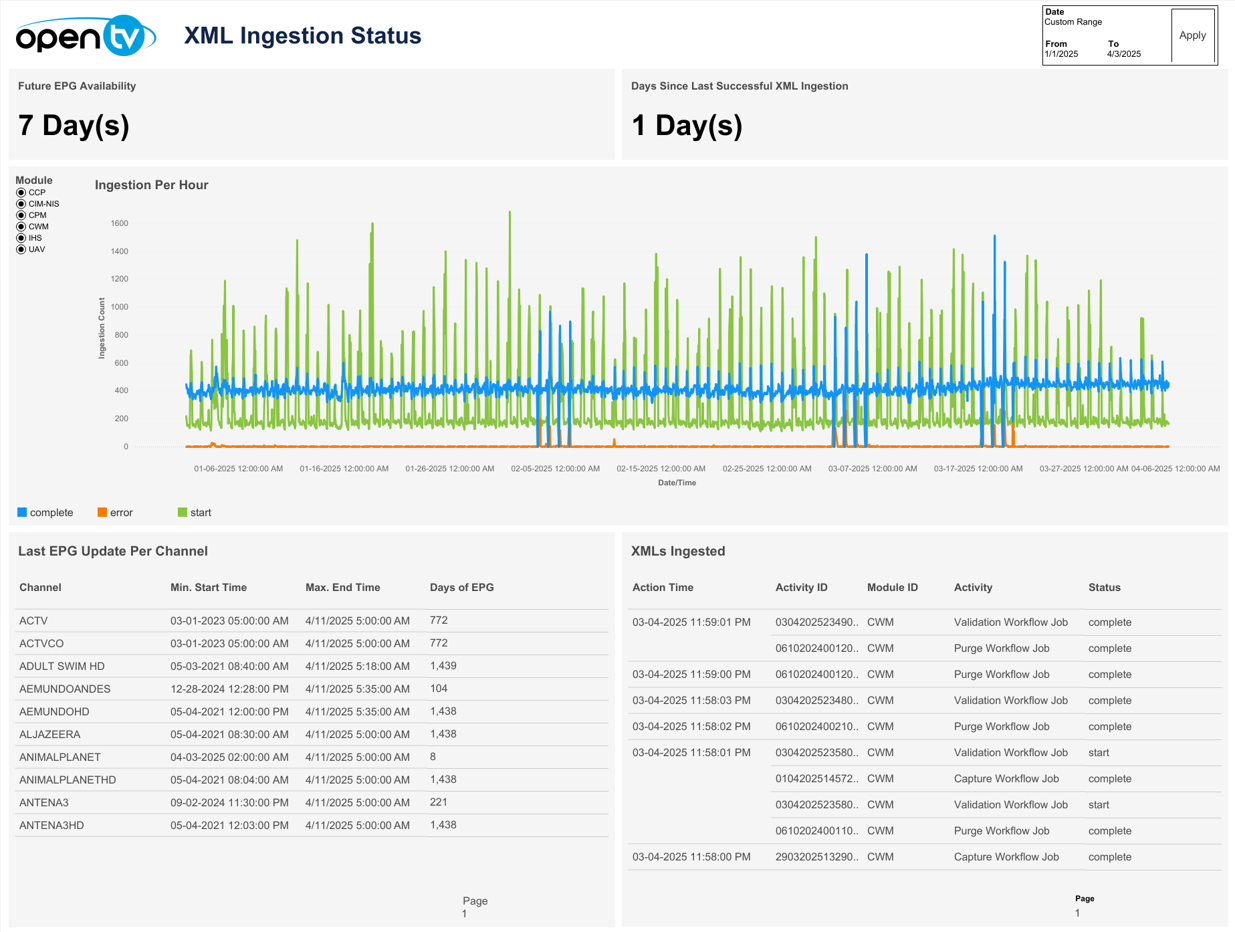The height and width of the screenshot is (932, 1235).
Task: Toggle the orange error legend swatch
Action: click(102, 513)
